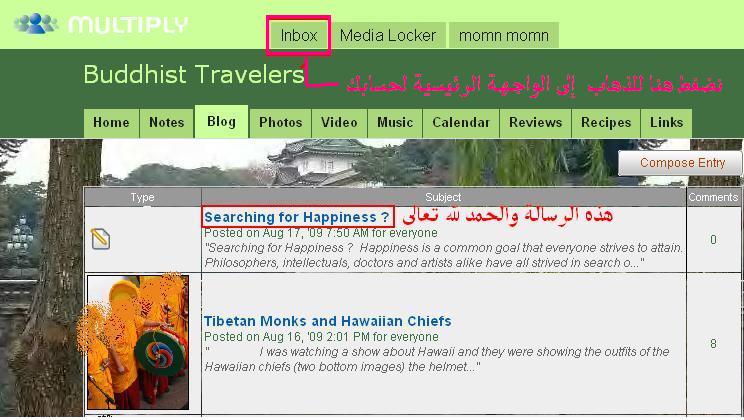Open the Recipes tab
This screenshot has width=744, height=420.
tap(606, 123)
